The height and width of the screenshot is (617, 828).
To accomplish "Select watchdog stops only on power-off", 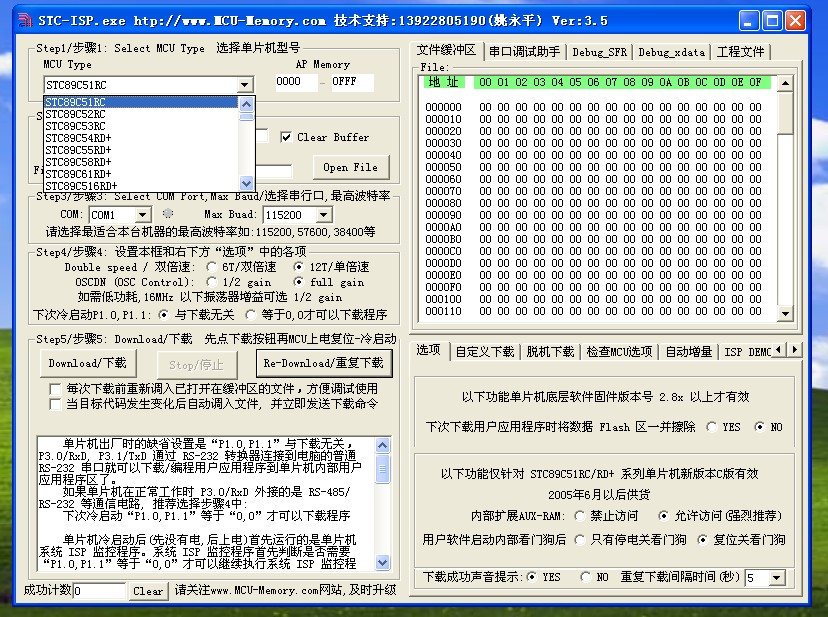I will [x=580, y=540].
